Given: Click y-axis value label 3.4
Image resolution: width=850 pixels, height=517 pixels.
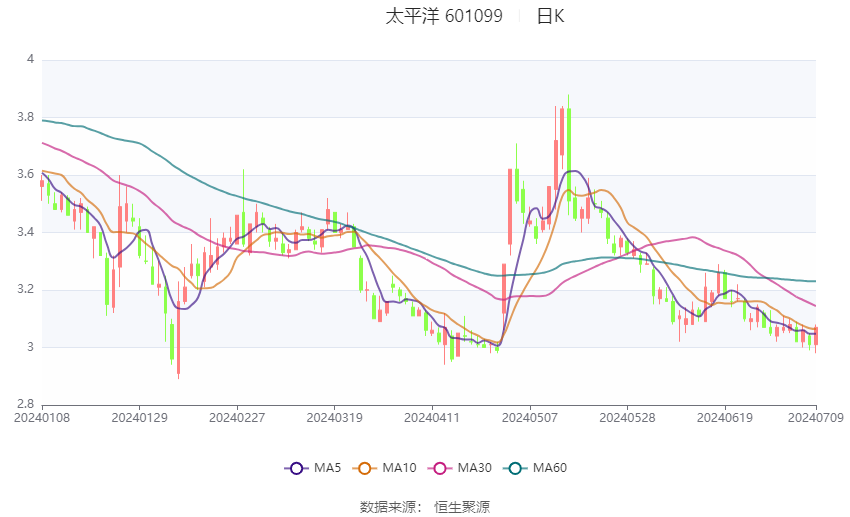Looking at the screenshot, I should (25, 232).
